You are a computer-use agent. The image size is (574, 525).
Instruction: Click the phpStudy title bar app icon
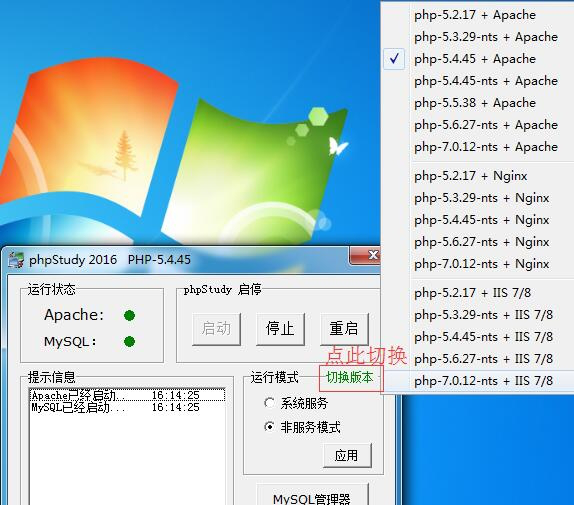click(x=16, y=260)
